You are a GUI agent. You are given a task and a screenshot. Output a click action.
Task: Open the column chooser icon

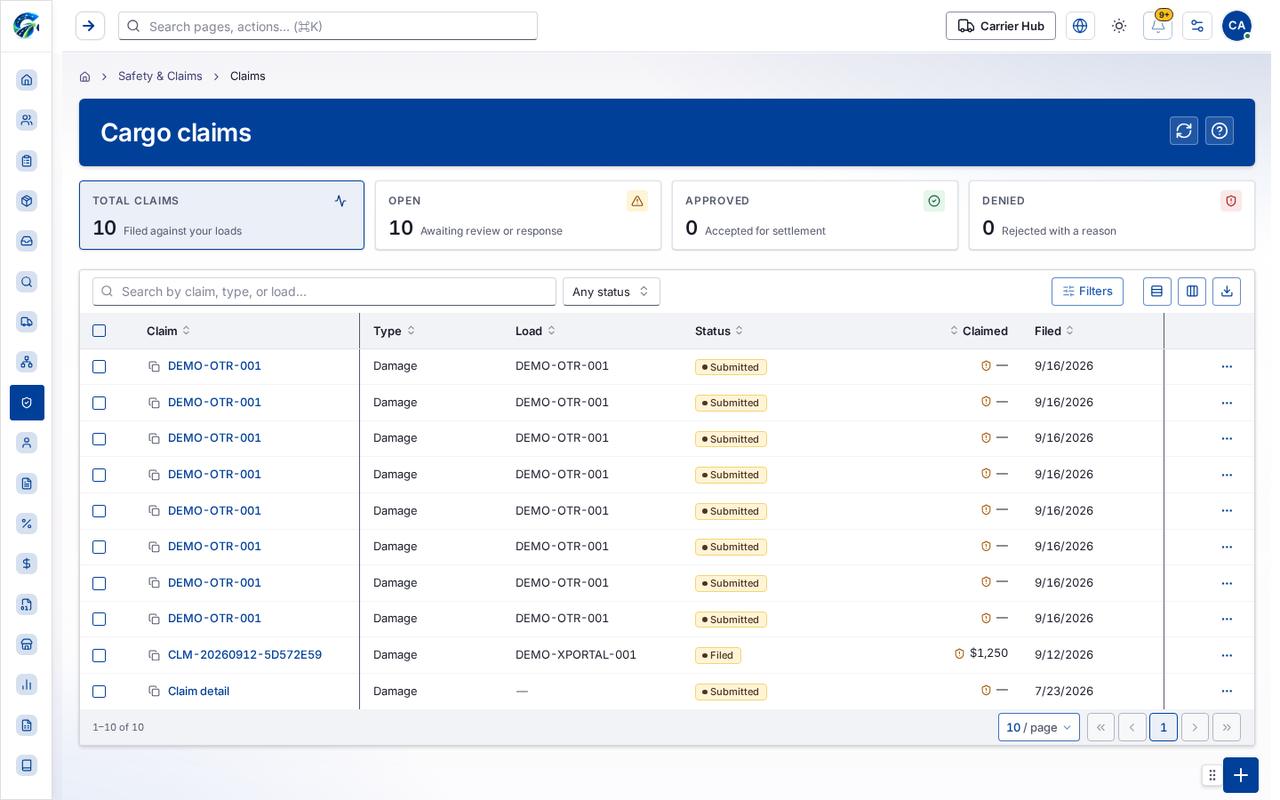click(x=1192, y=291)
